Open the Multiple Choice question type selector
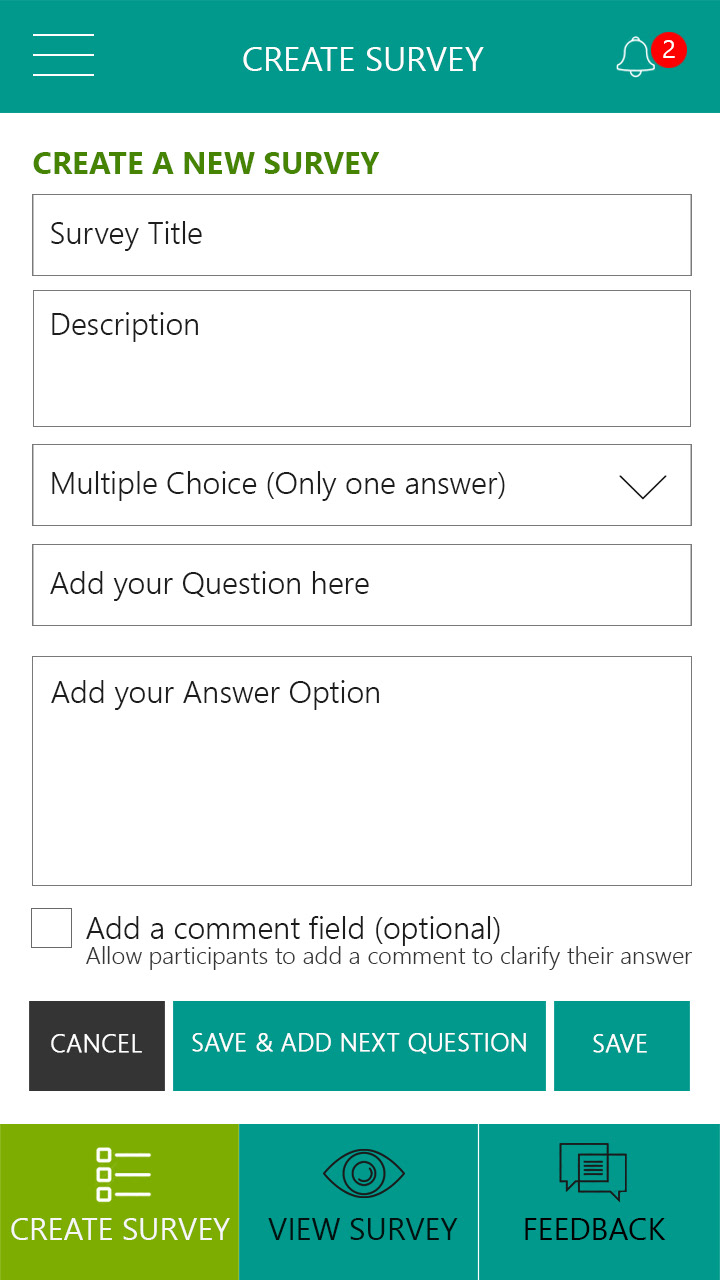Screen dimensions: 720x1280 click(278, 485)
